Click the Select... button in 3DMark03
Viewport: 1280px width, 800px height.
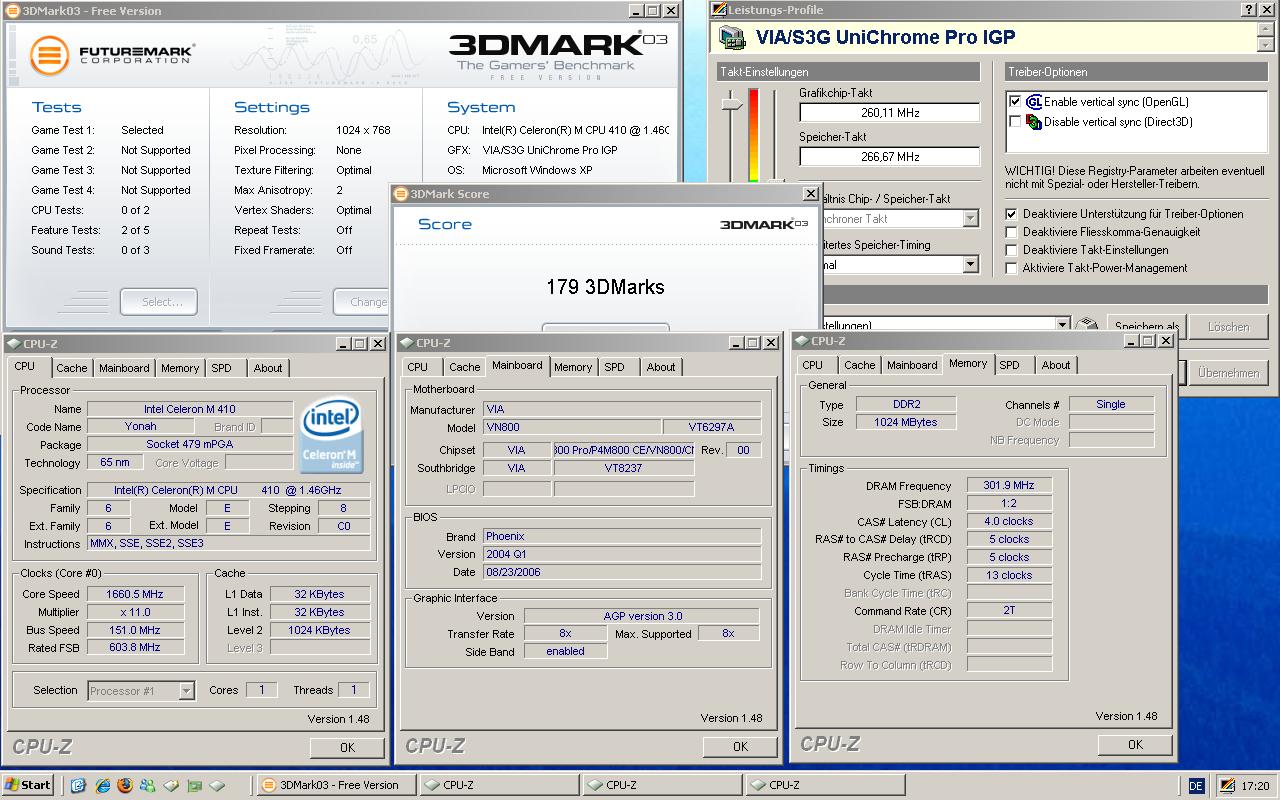coord(159,302)
